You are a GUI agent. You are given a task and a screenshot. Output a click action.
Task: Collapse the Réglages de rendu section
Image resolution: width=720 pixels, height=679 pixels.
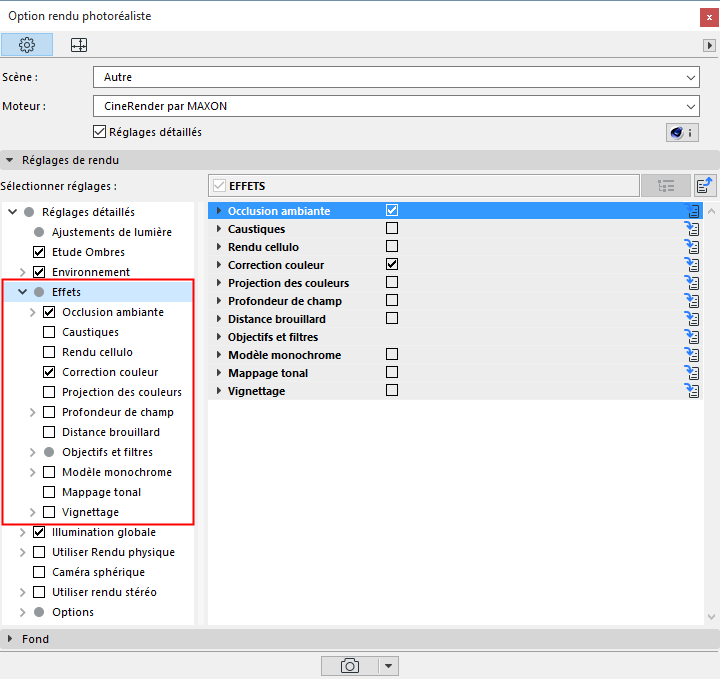click(10, 160)
